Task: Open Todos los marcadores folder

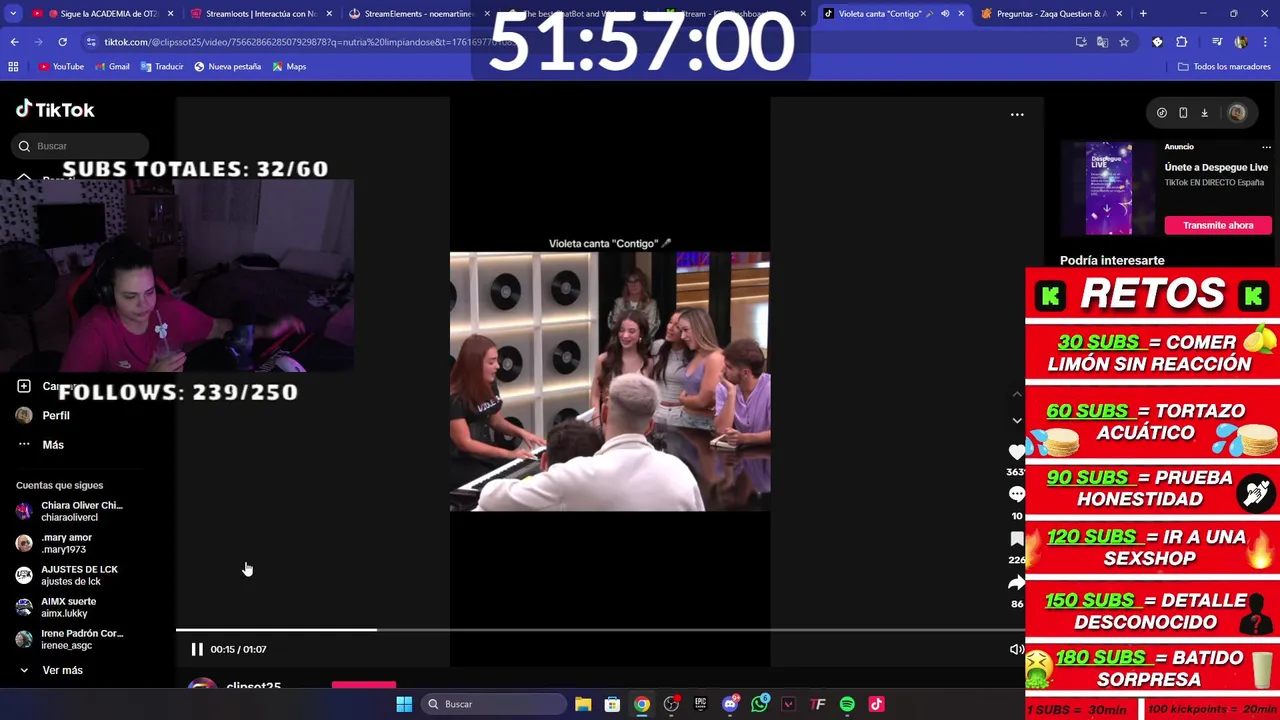Action: tap(1224, 67)
